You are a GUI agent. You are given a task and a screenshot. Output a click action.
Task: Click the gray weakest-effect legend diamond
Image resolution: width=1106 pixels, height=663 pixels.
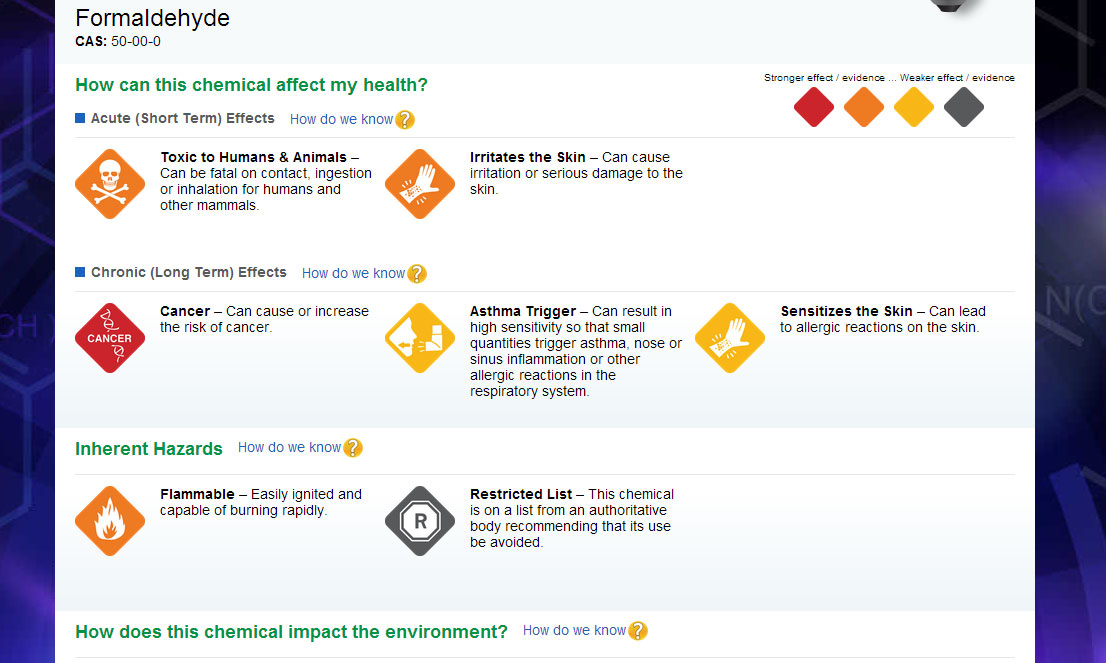(964, 107)
